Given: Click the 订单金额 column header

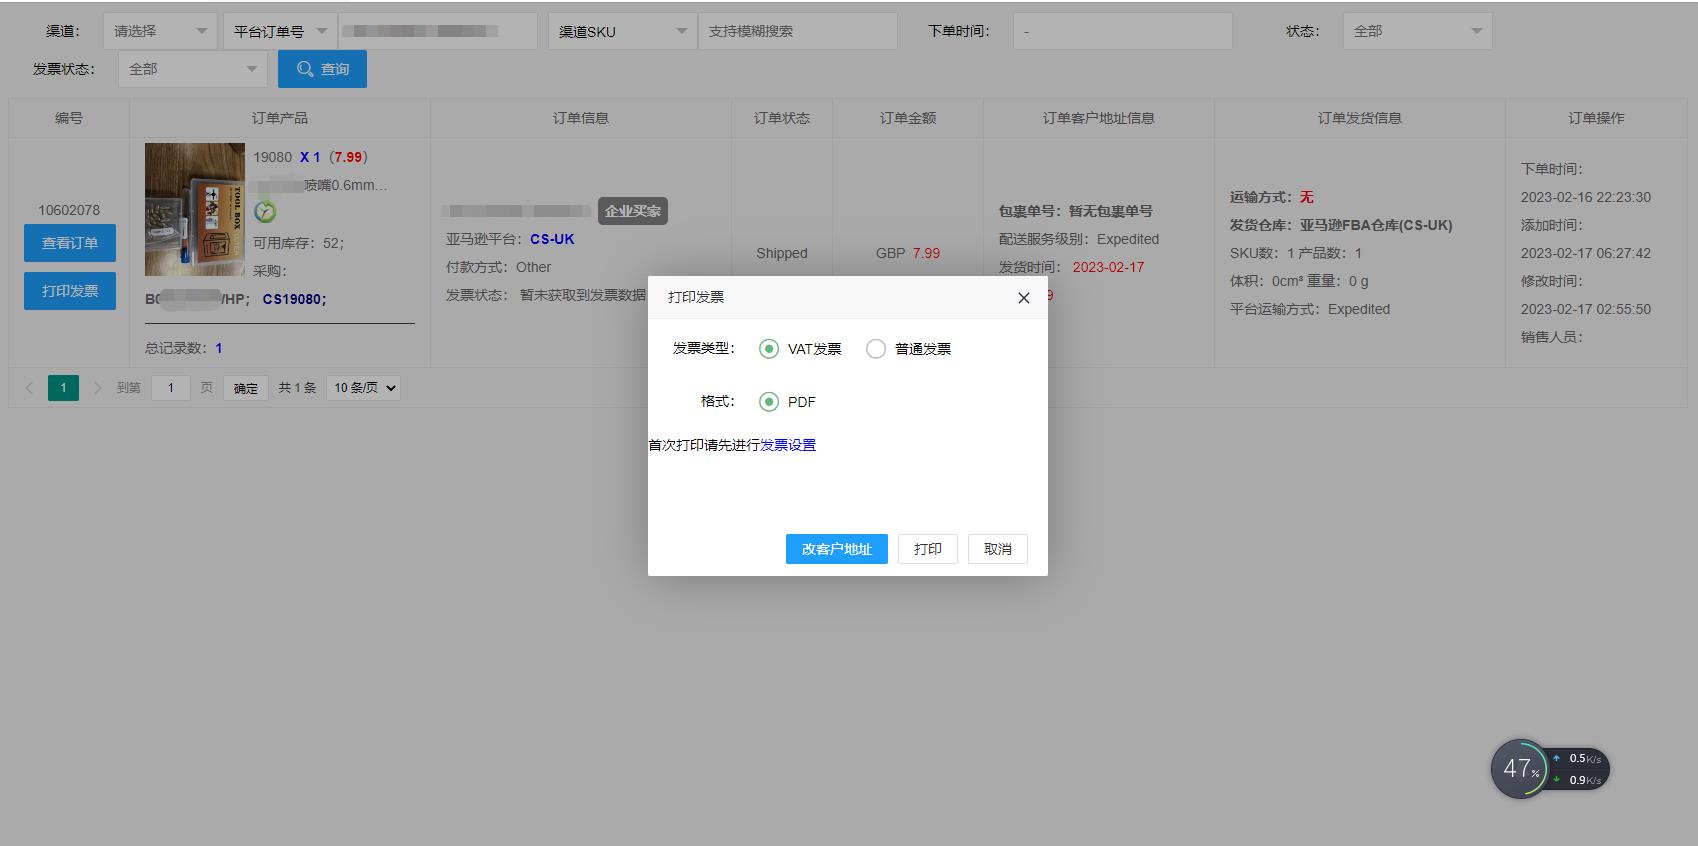Looking at the screenshot, I should coord(908,118).
